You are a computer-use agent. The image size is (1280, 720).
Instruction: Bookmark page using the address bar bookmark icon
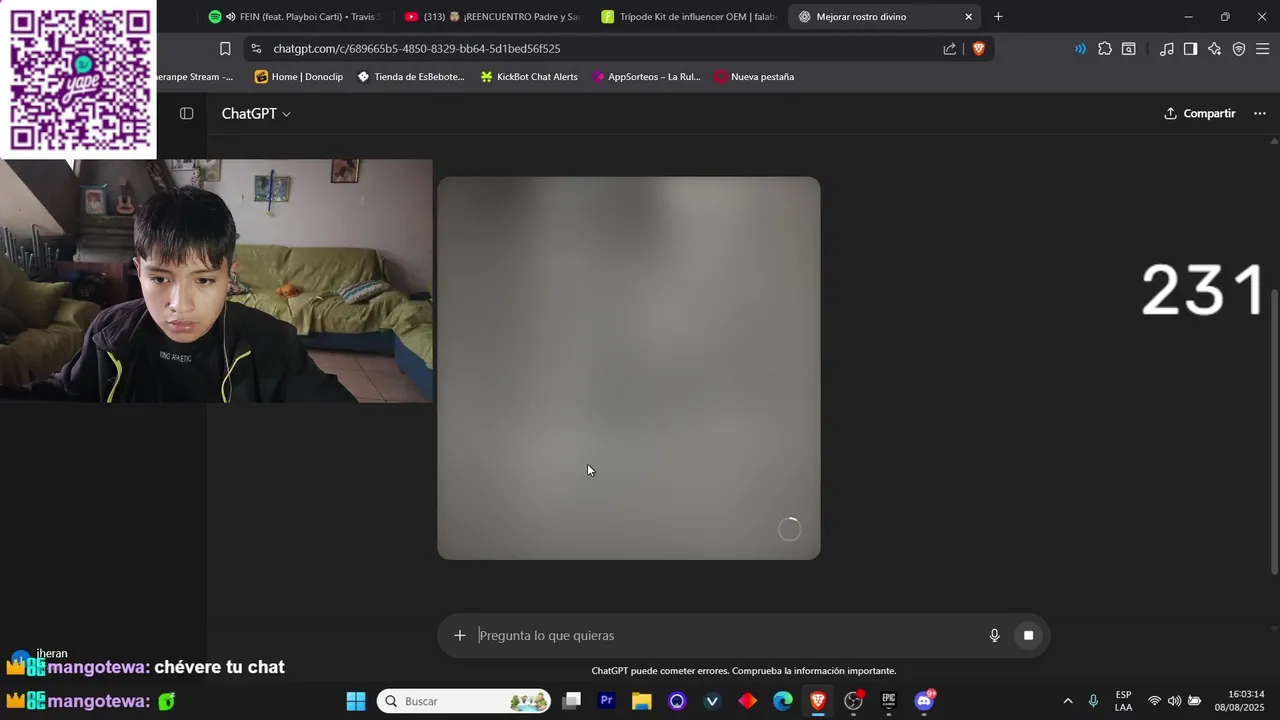click(x=225, y=48)
